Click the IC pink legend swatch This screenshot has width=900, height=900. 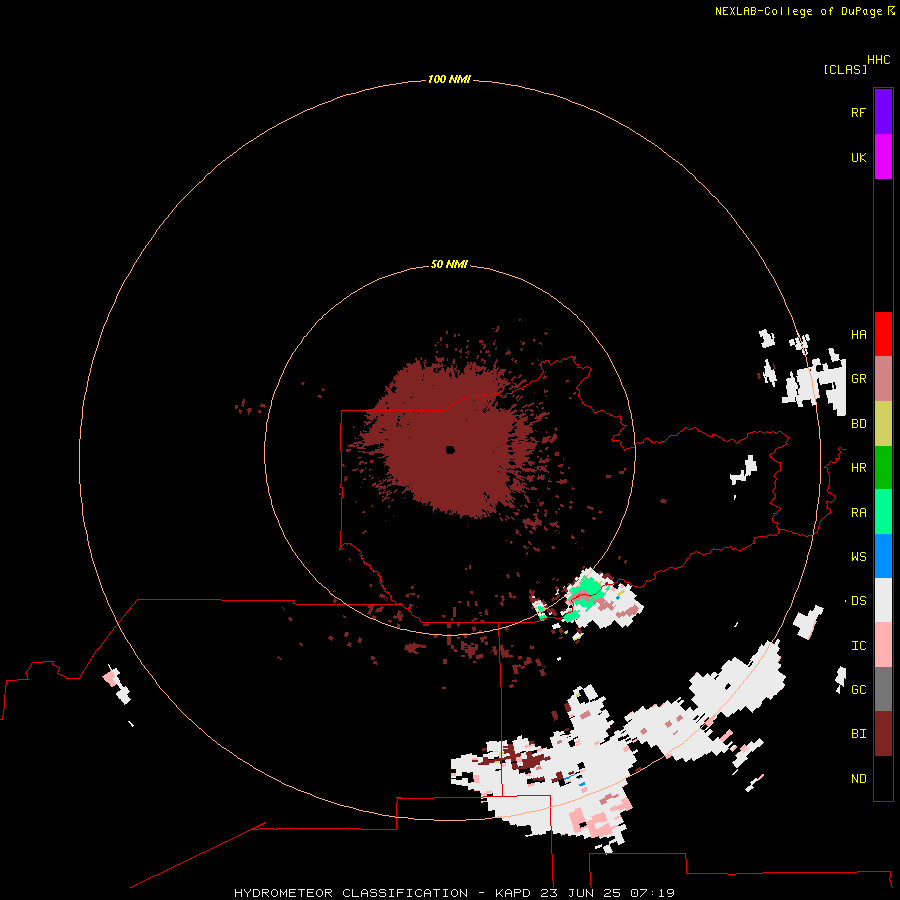tap(883, 645)
